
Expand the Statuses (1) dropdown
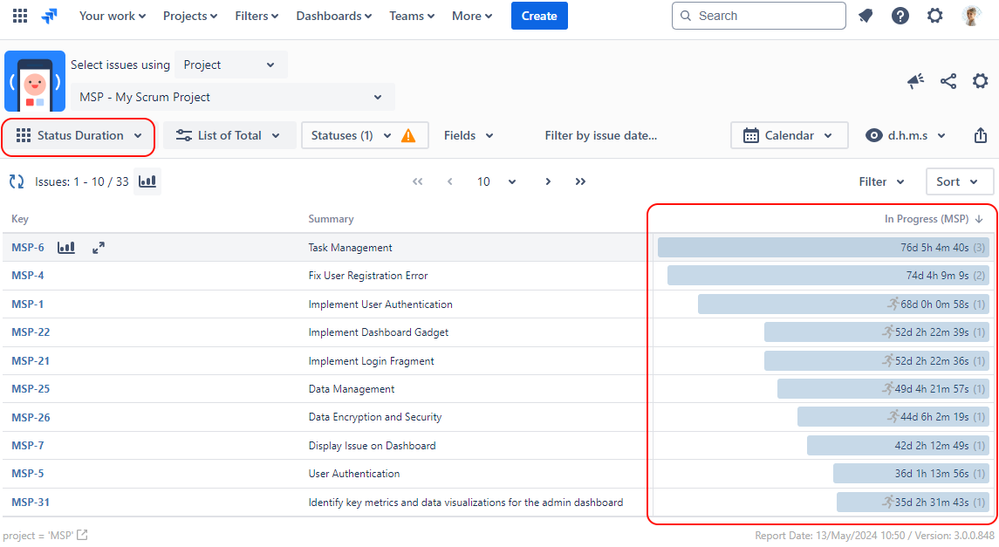(364, 136)
